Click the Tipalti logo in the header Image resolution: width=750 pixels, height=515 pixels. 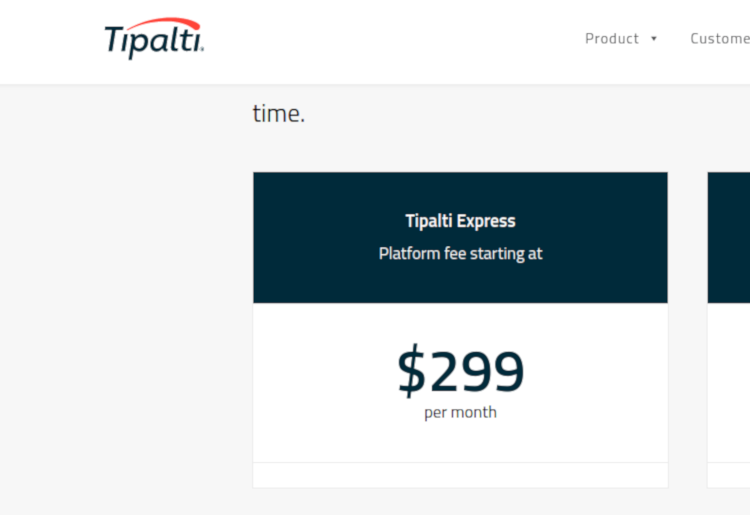tap(154, 40)
